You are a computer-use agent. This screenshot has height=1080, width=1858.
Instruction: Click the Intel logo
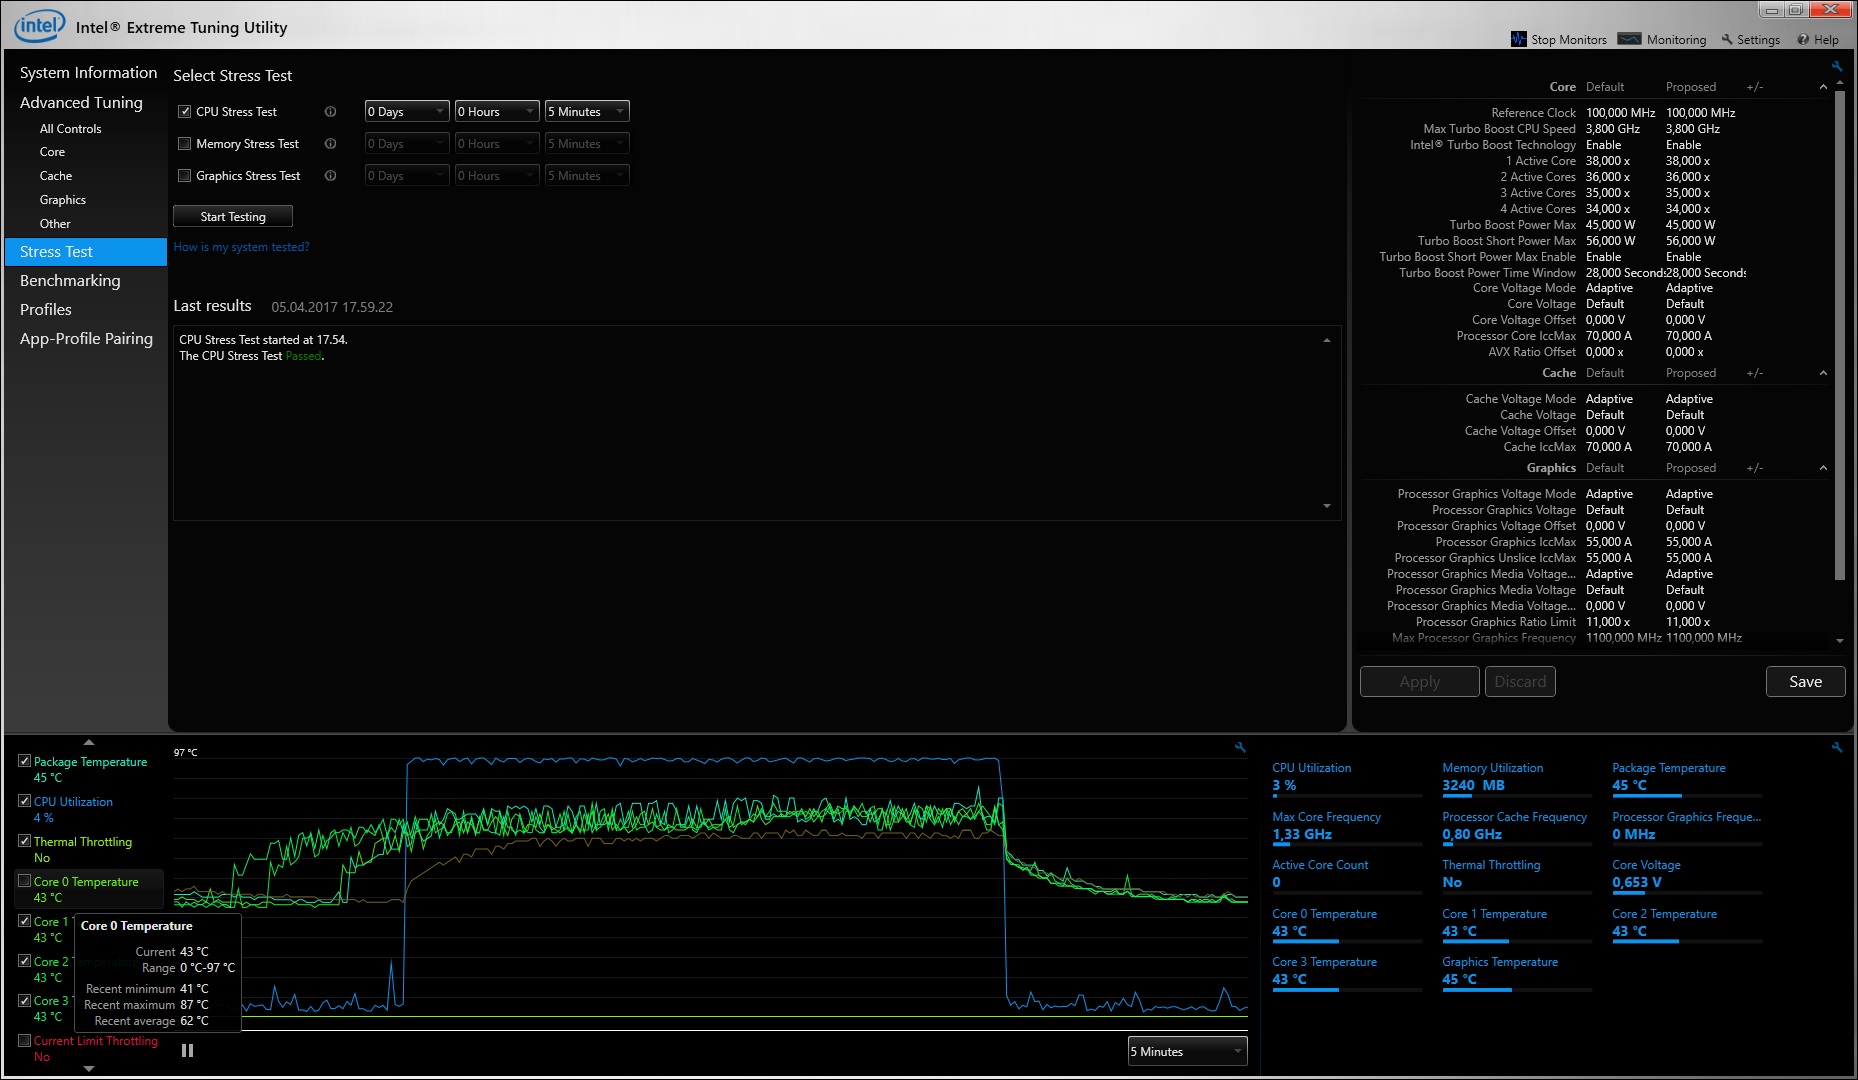[x=39, y=26]
